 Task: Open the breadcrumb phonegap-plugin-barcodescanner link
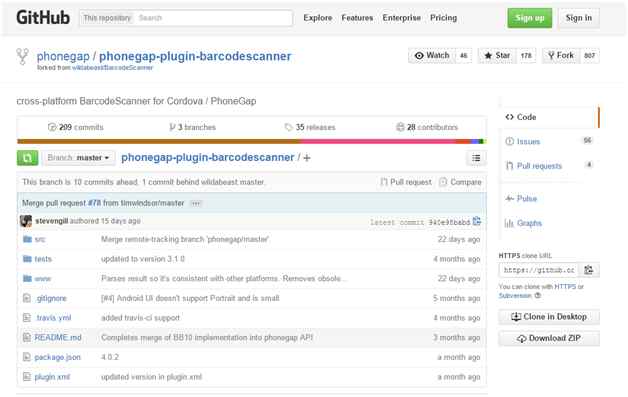207,157
